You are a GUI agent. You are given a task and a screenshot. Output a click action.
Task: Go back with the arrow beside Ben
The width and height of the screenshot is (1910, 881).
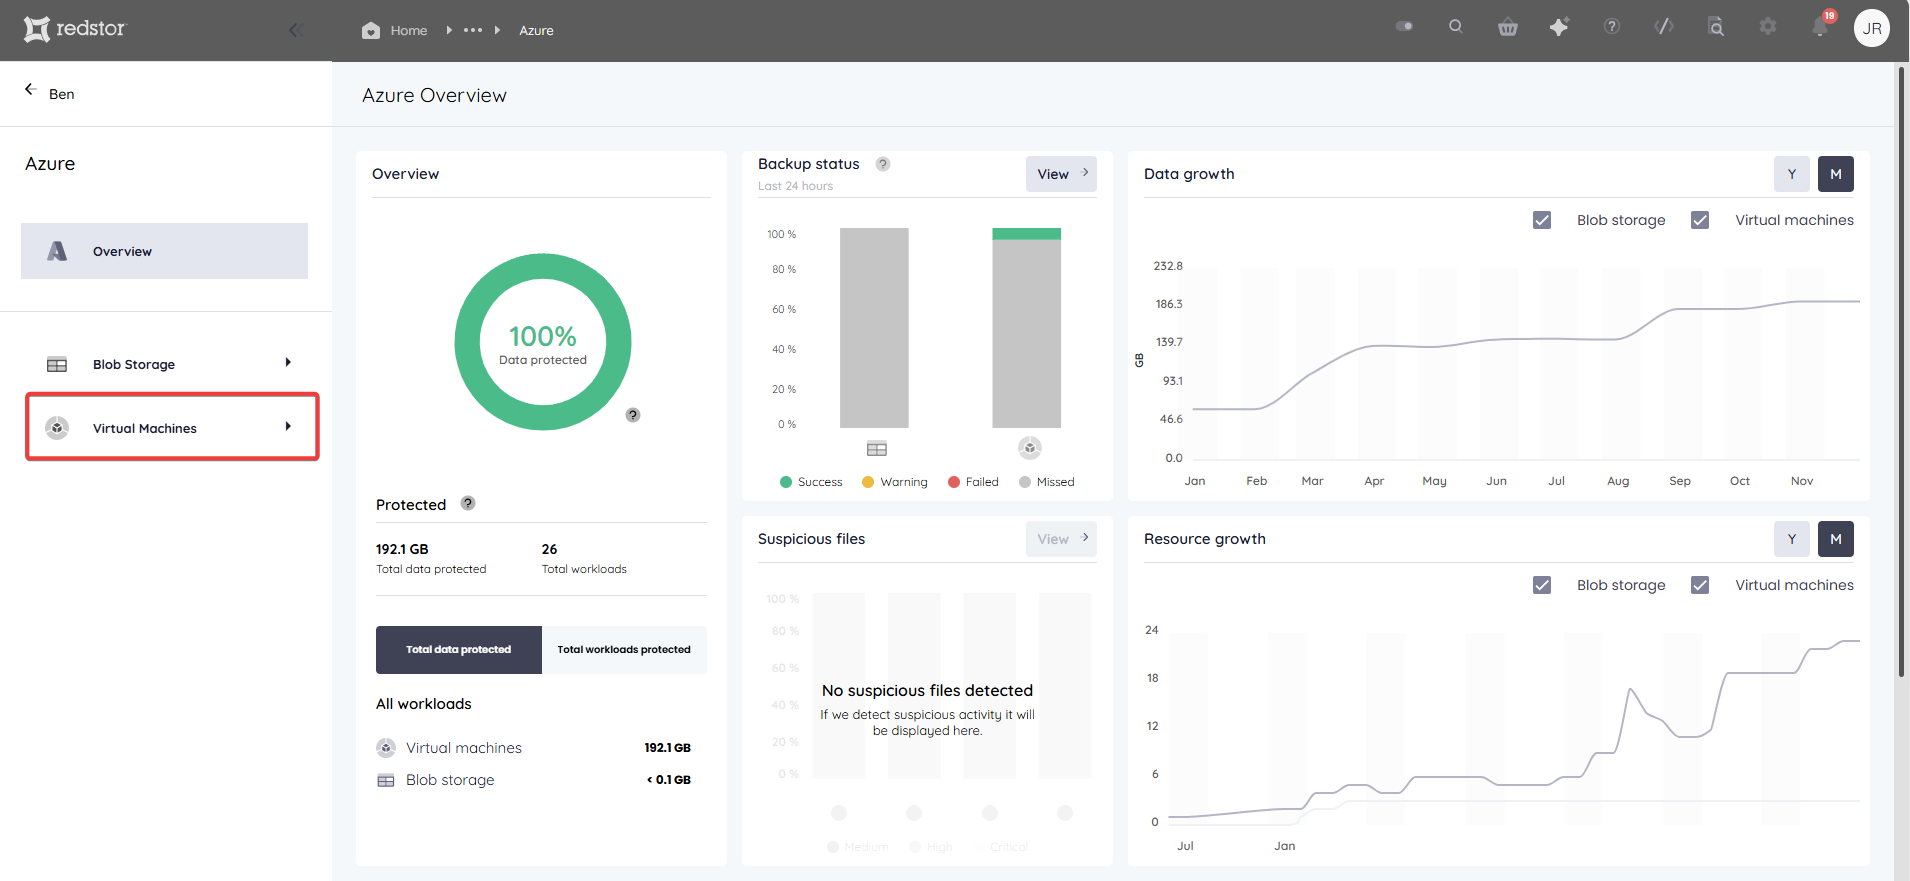click(31, 89)
